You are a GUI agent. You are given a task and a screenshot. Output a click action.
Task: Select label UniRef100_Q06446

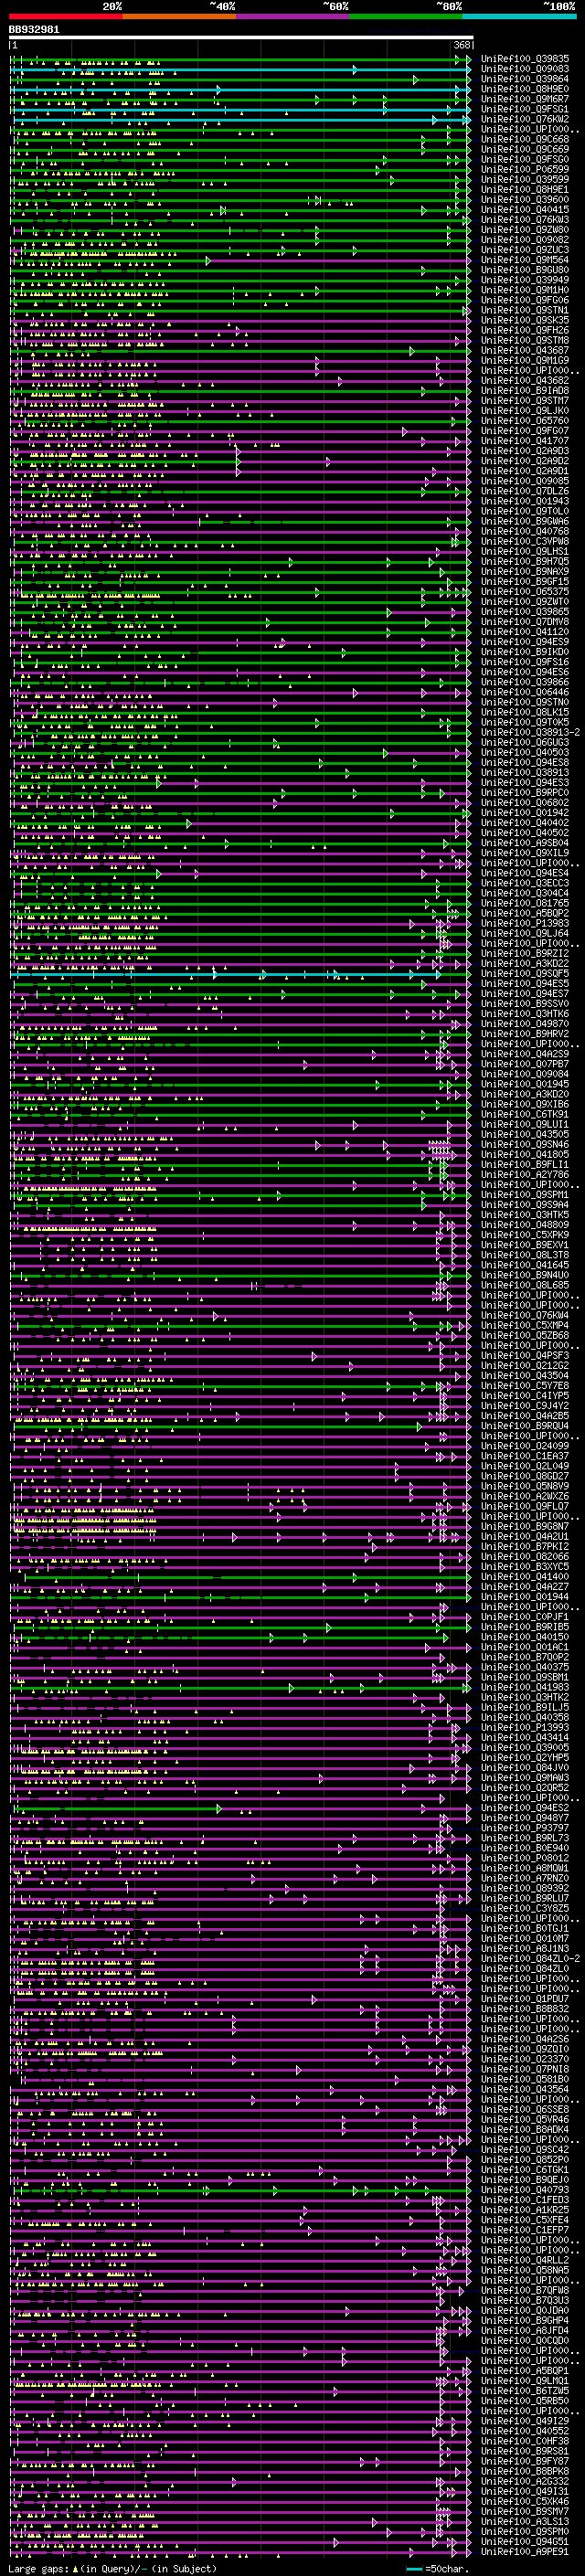[x=525, y=692]
